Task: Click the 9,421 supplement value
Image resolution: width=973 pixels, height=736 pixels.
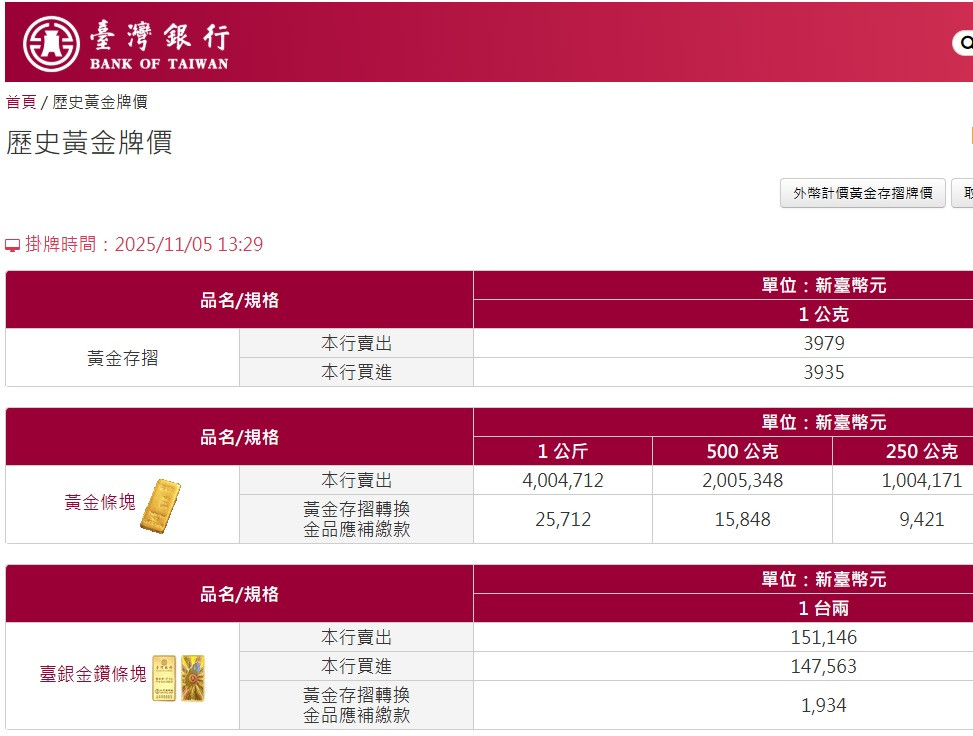Action: [x=921, y=519]
